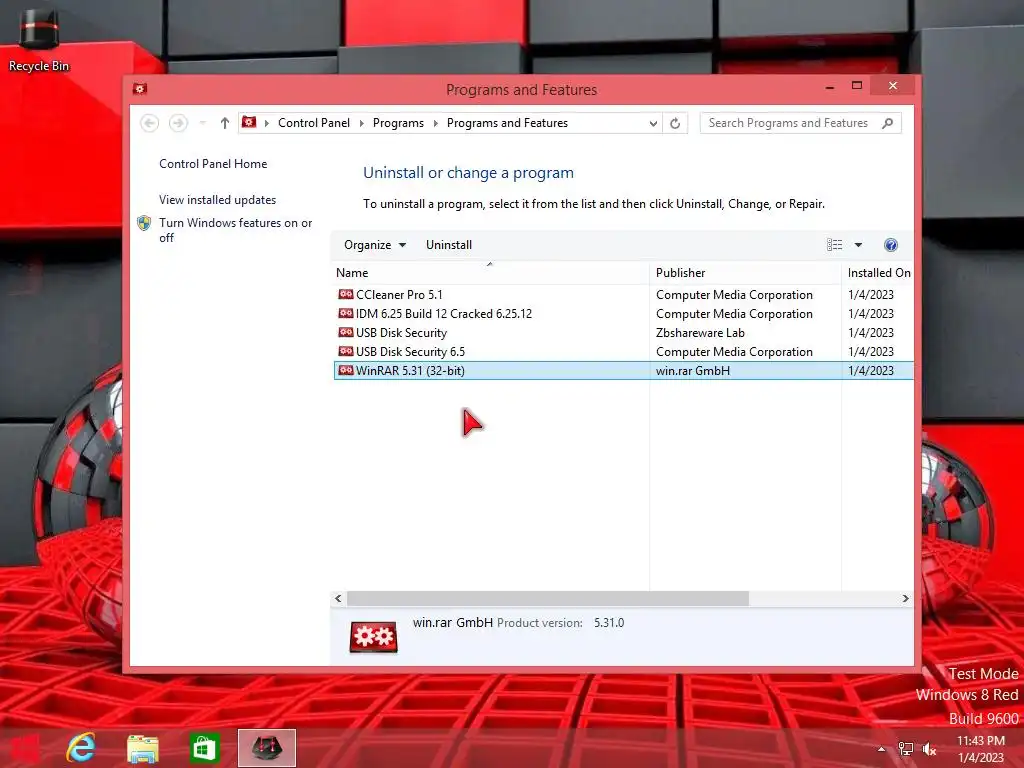The height and width of the screenshot is (768, 1024).
Task: Focus the Search Programs and Features field
Action: point(800,123)
